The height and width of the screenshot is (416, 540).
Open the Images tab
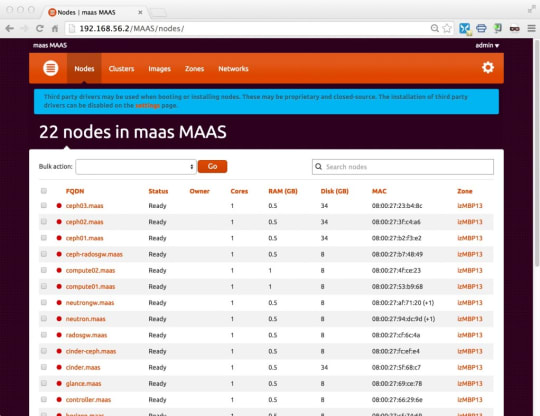pos(159,69)
